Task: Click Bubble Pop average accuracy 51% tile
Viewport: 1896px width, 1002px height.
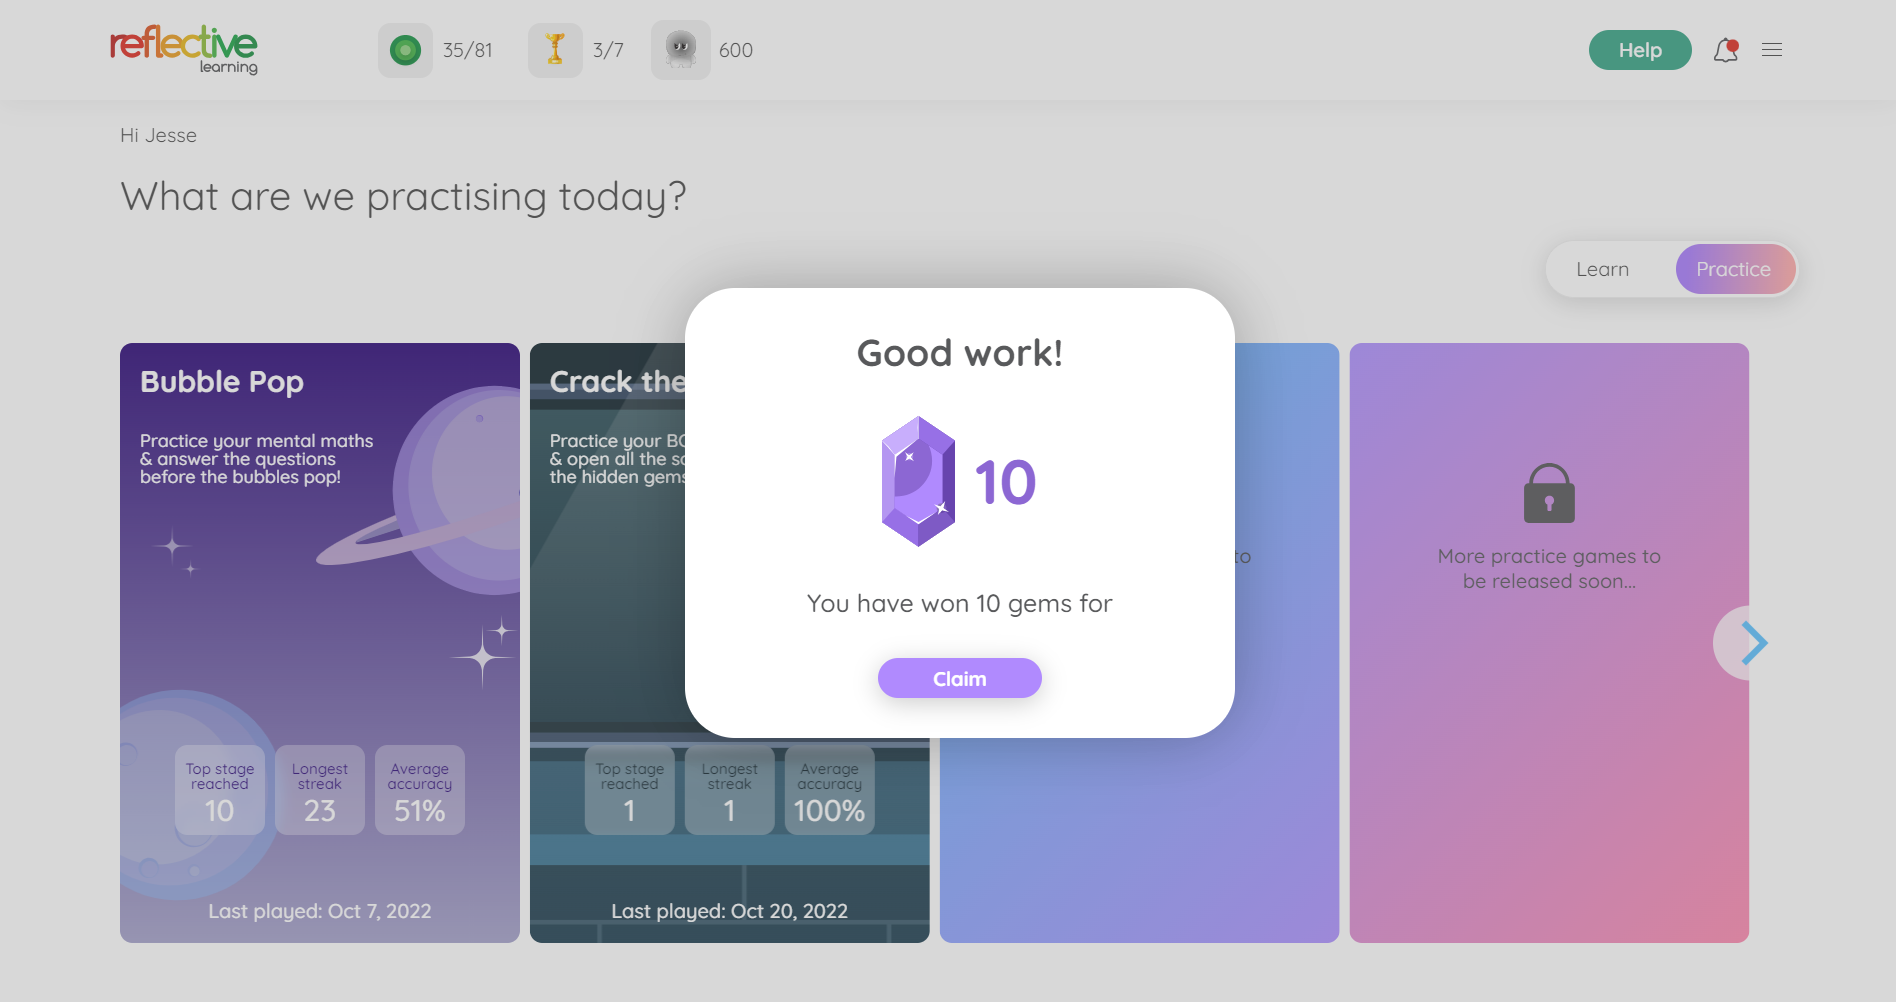Action: click(420, 790)
